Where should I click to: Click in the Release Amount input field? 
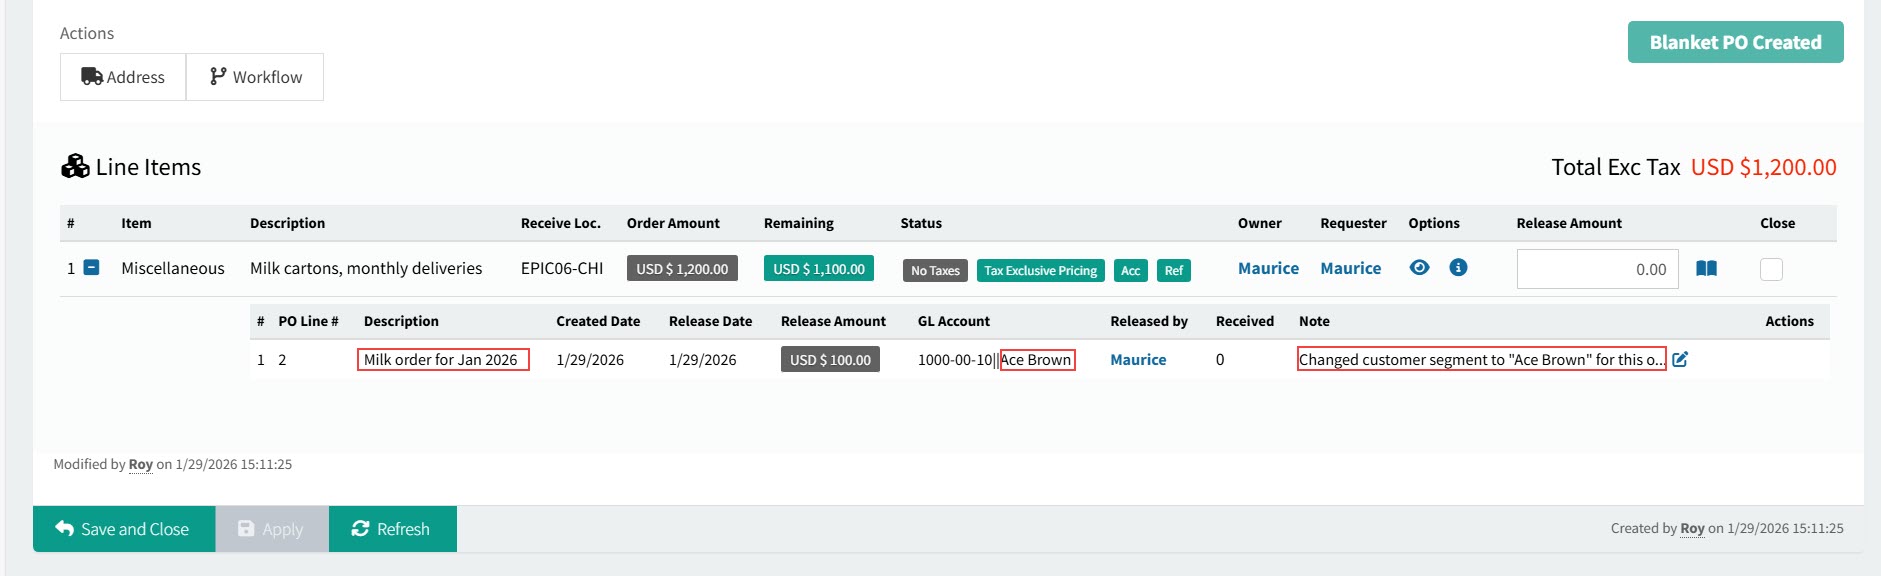(1597, 269)
